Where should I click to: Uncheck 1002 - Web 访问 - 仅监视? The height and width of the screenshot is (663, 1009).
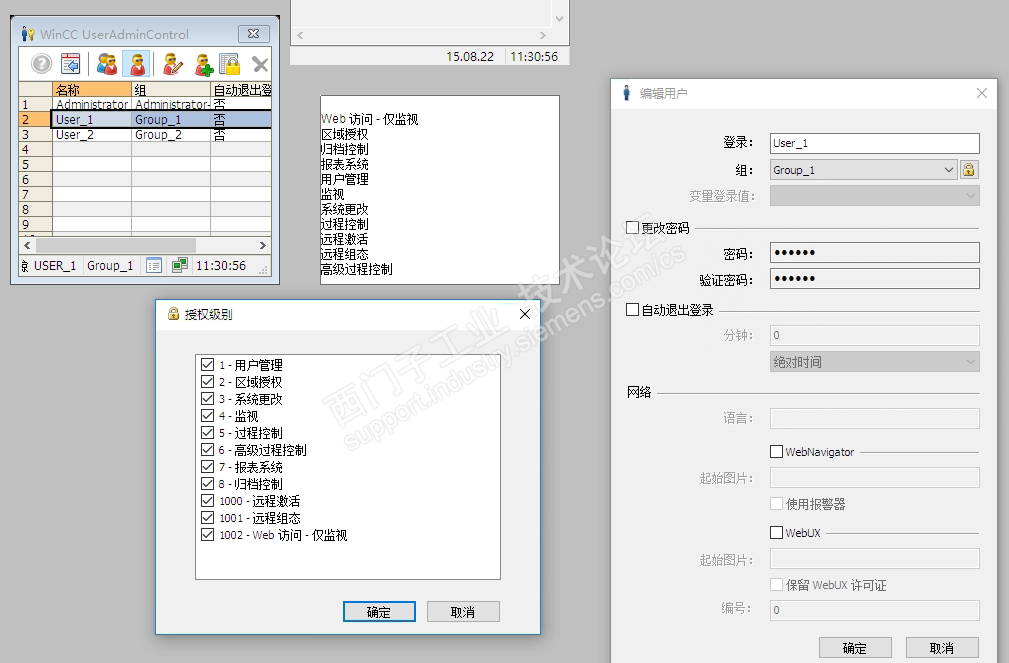coord(207,534)
